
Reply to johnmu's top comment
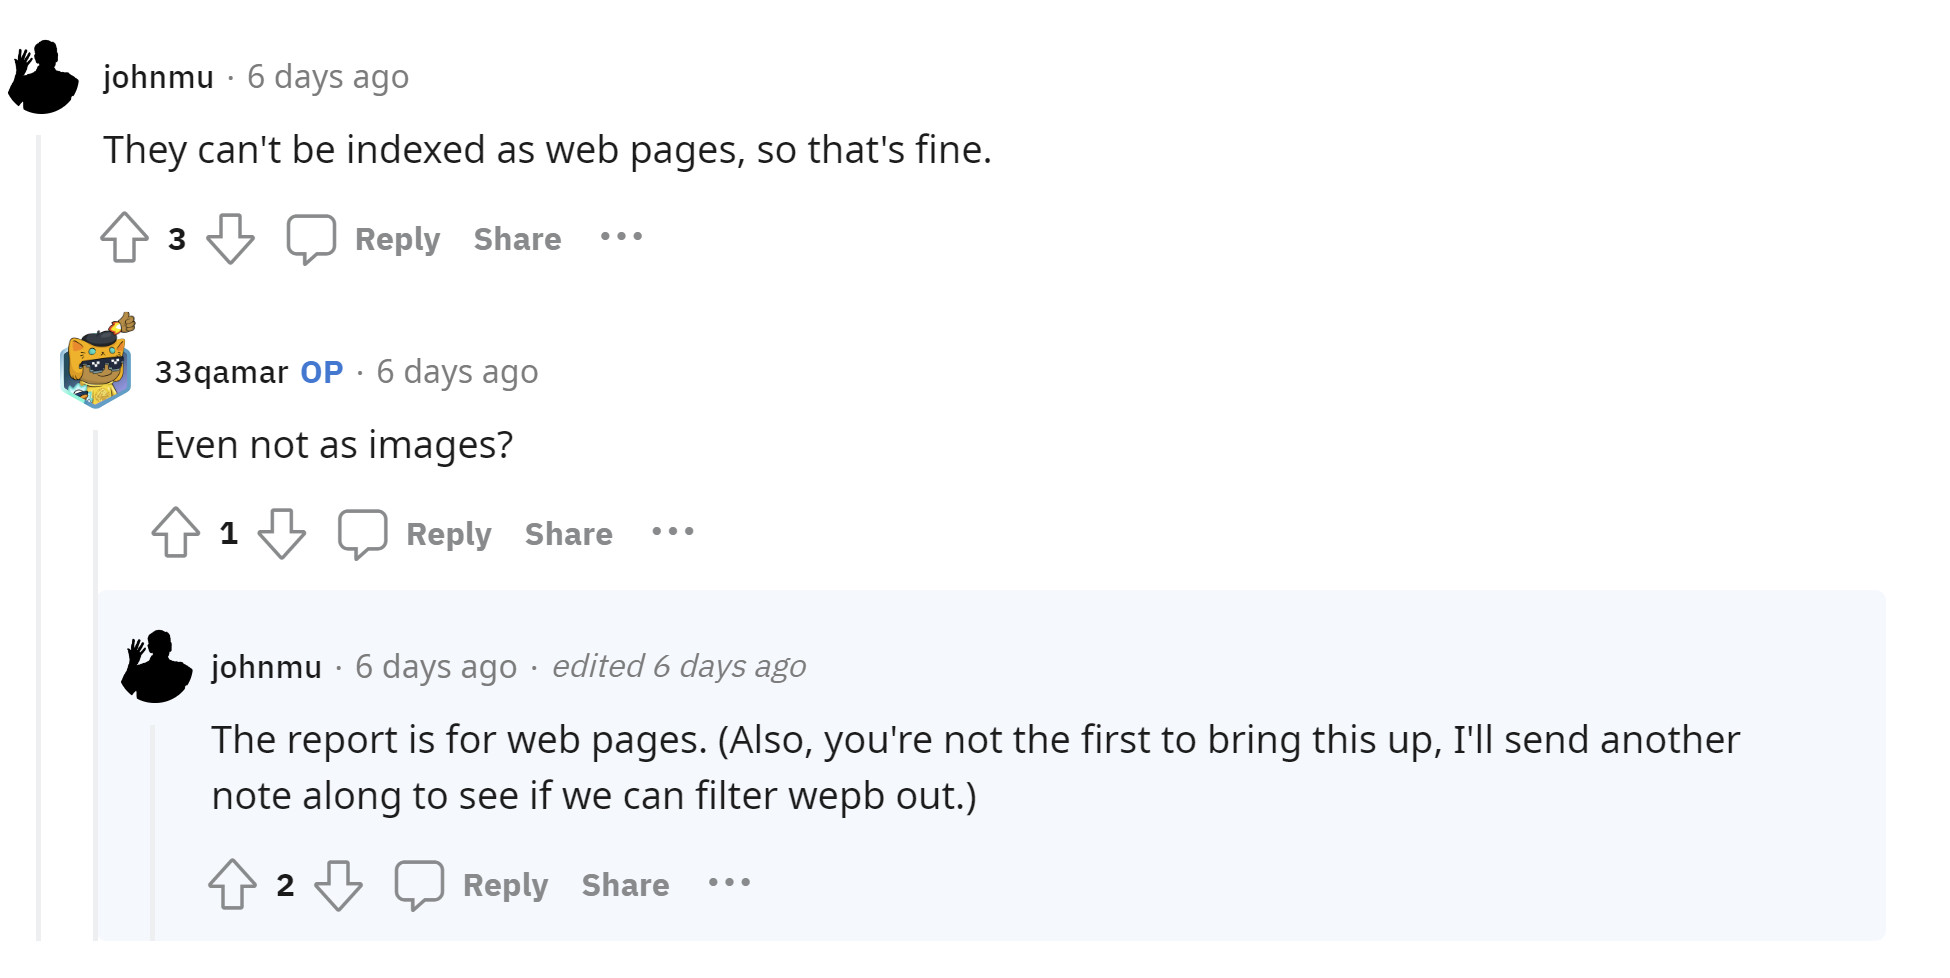(x=398, y=238)
